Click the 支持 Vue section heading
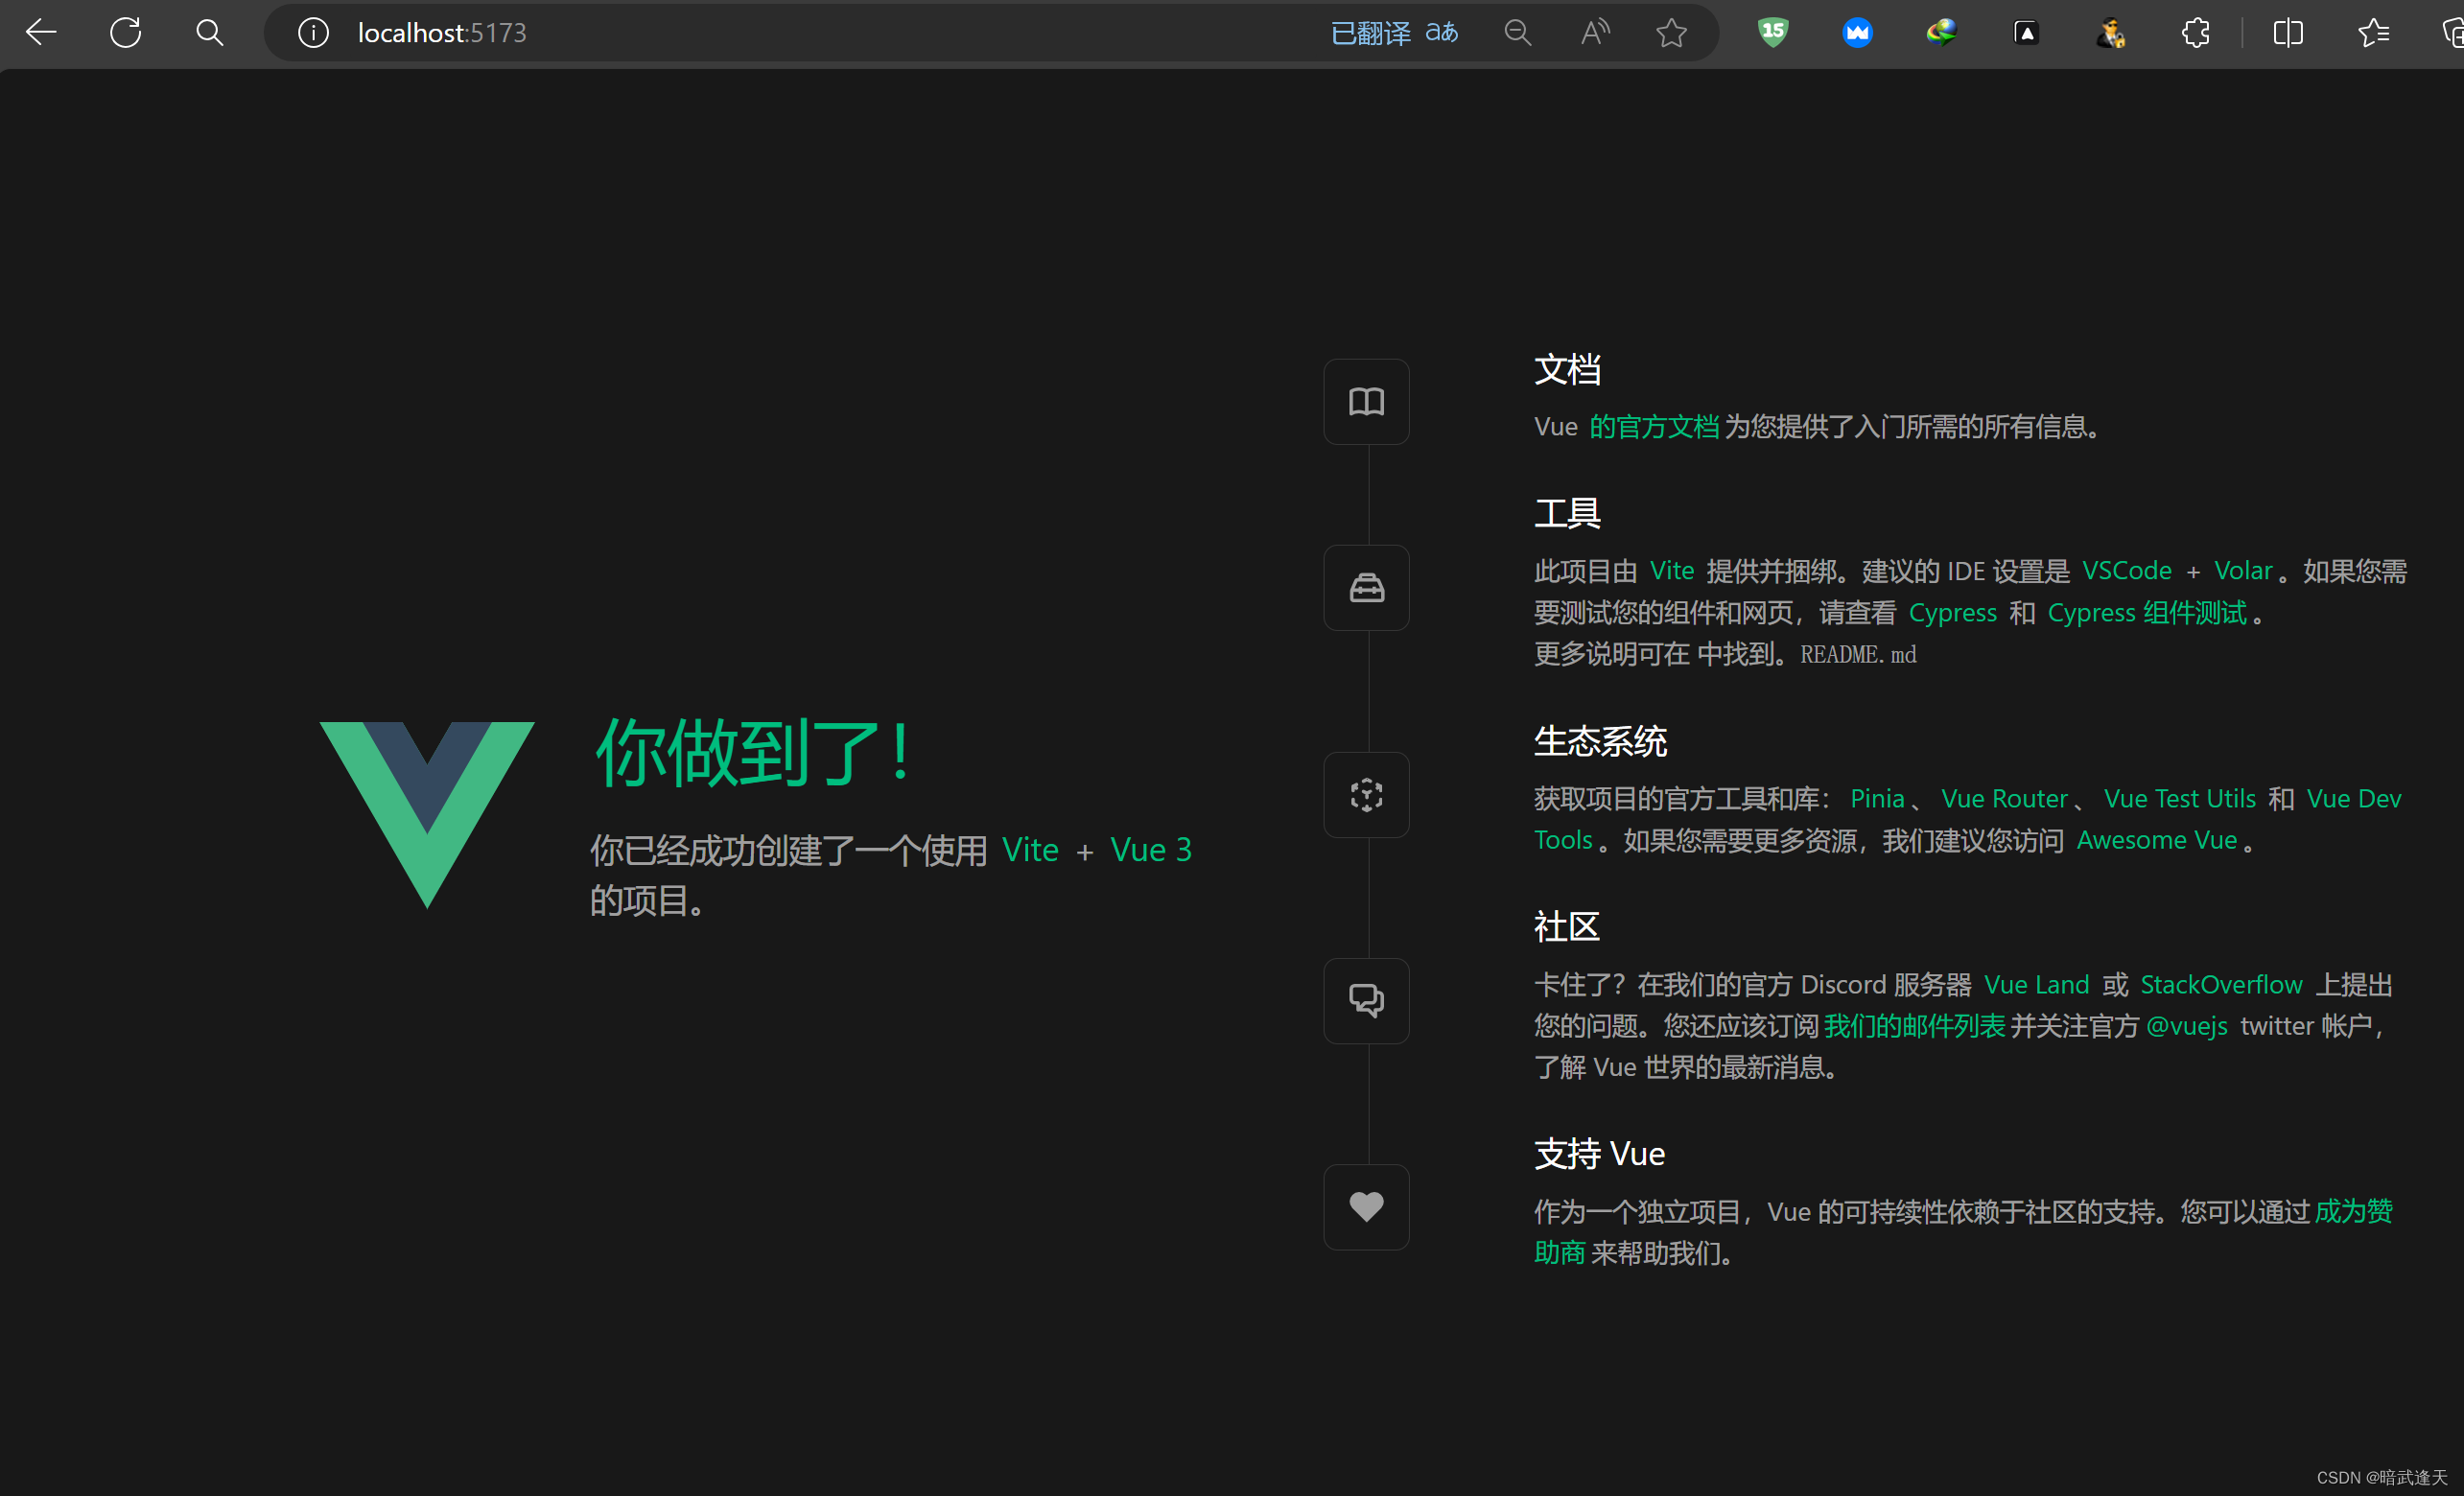Image resolution: width=2464 pixels, height=1496 pixels. pyautogui.click(x=1599, y=1155)
